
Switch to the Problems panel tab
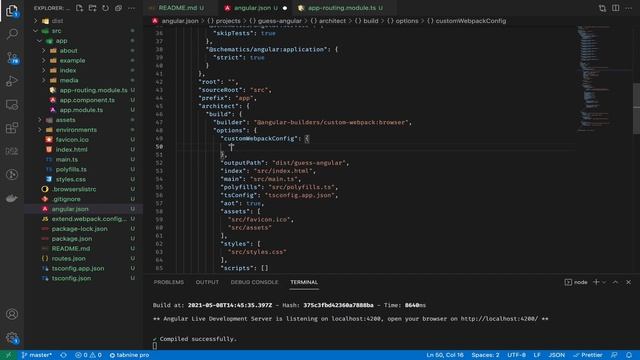(169, 282)
